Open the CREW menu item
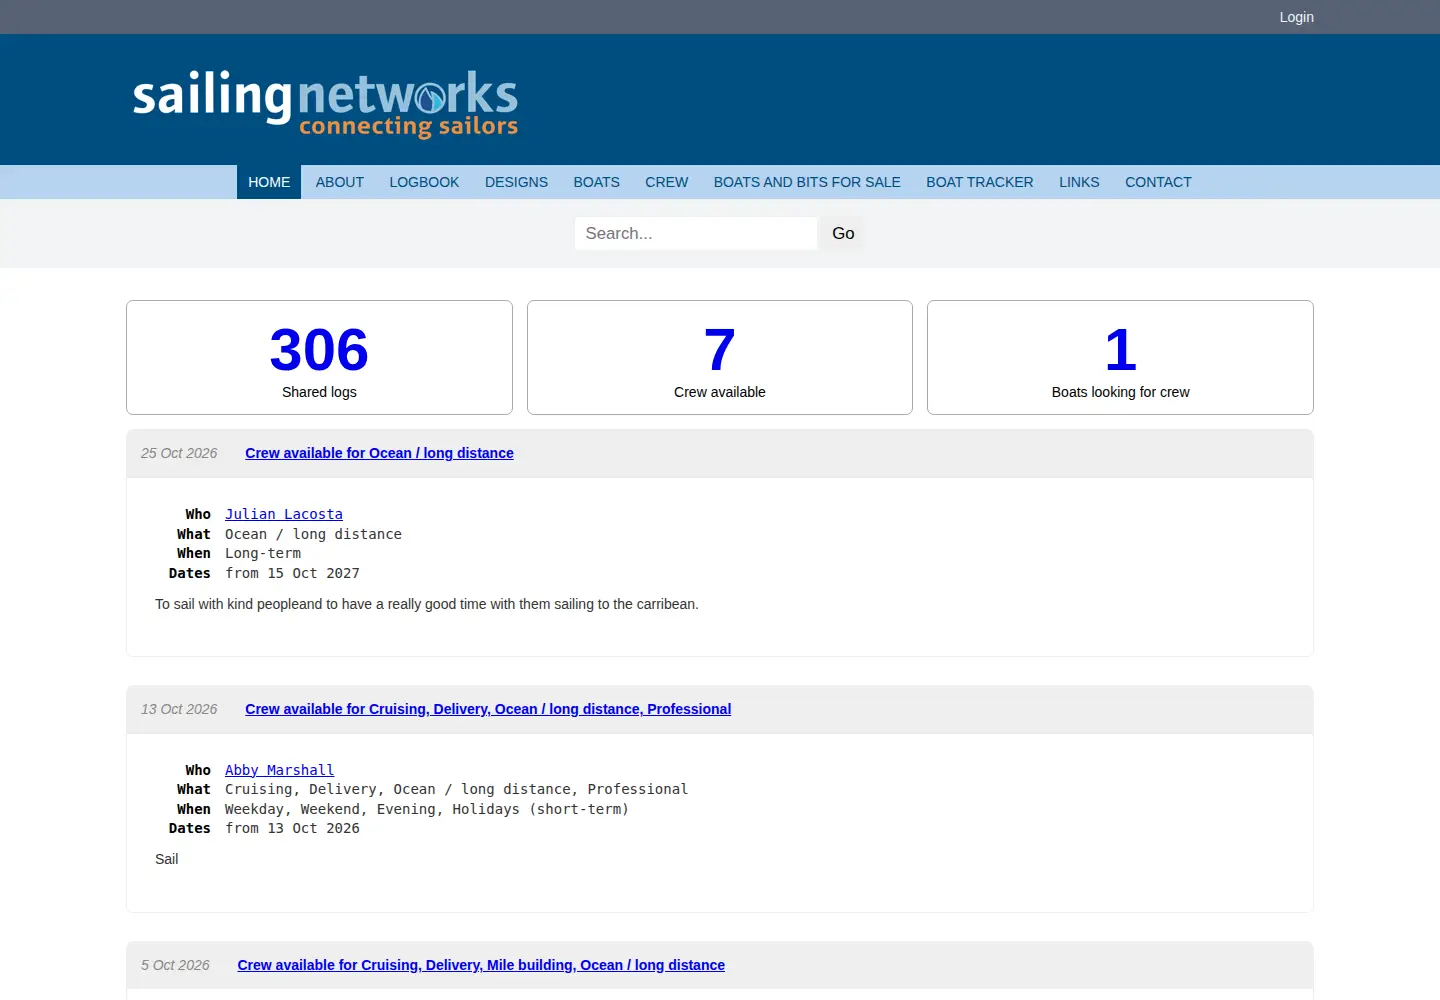This screenshot has width=1440, height=1000. (x=667, y=182)
